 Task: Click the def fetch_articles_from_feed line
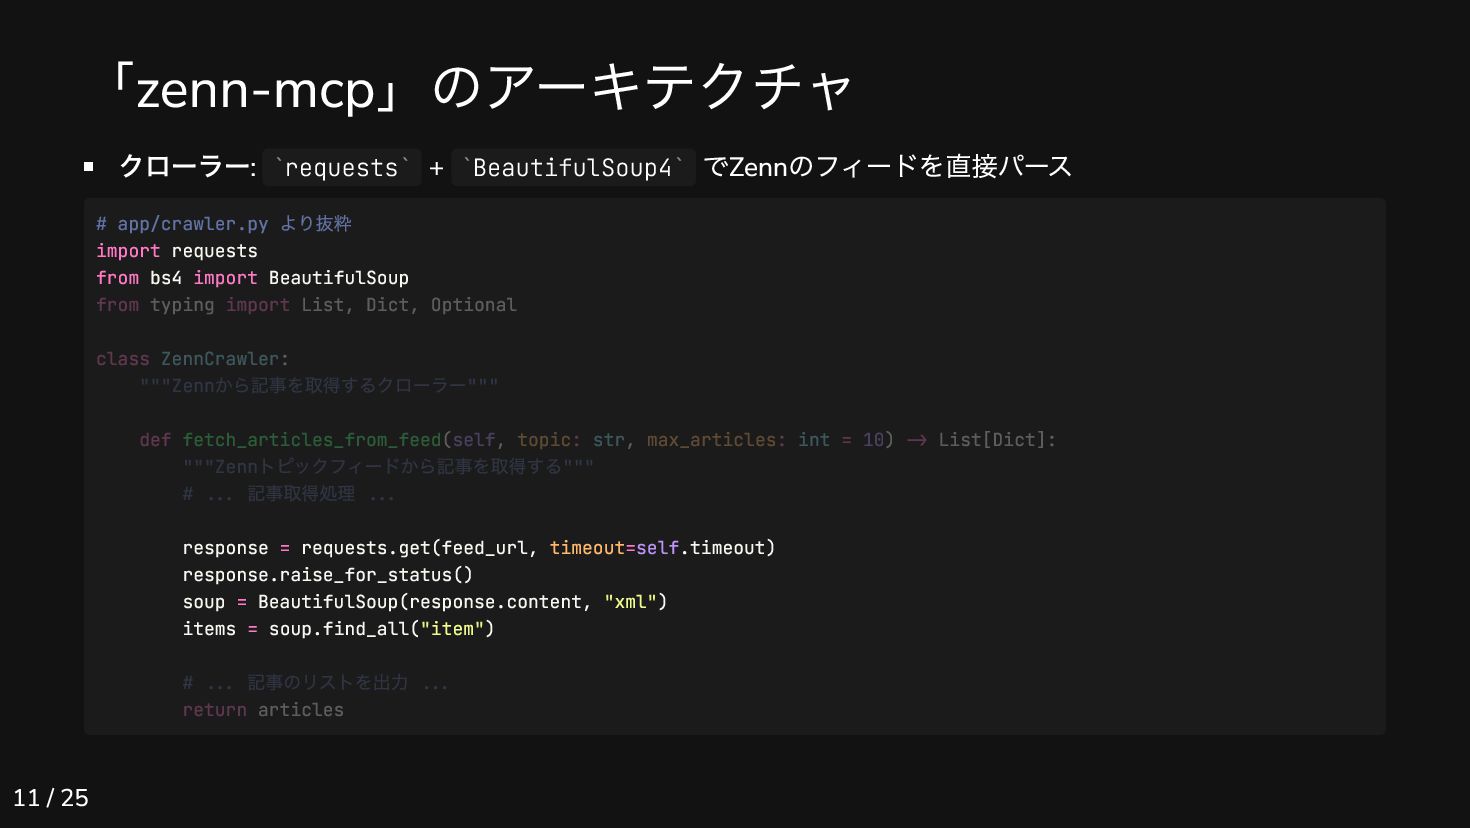[598, 440]
